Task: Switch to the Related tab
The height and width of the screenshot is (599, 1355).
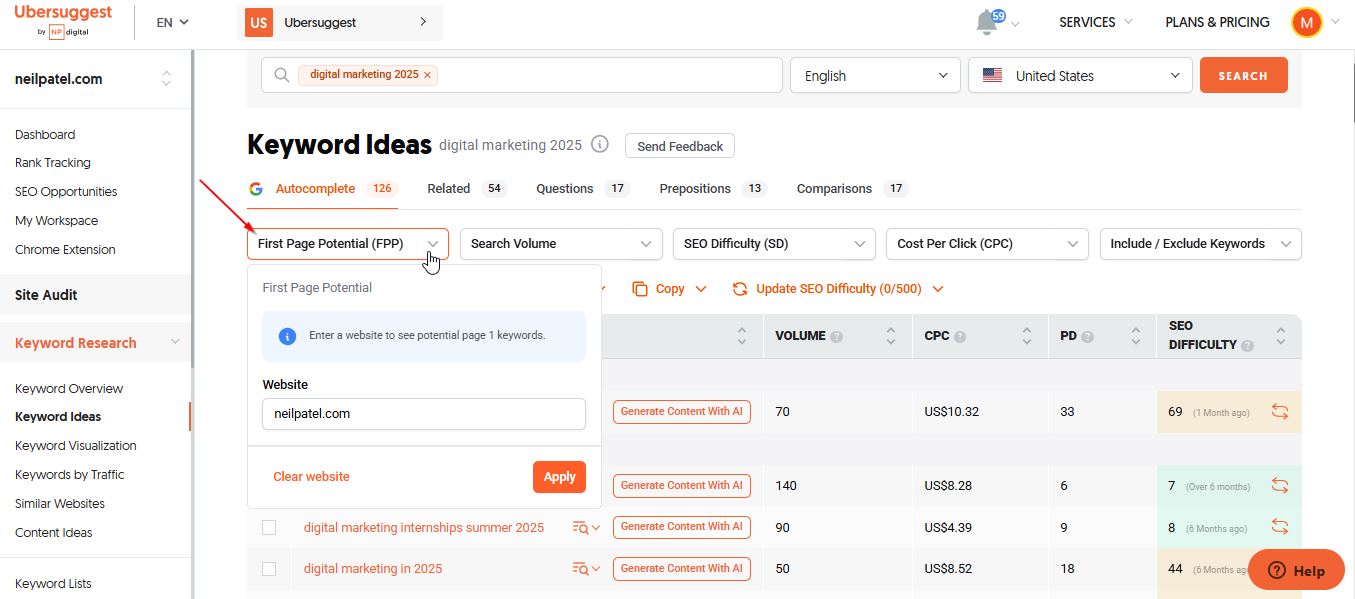Action: tap(466, 188)
